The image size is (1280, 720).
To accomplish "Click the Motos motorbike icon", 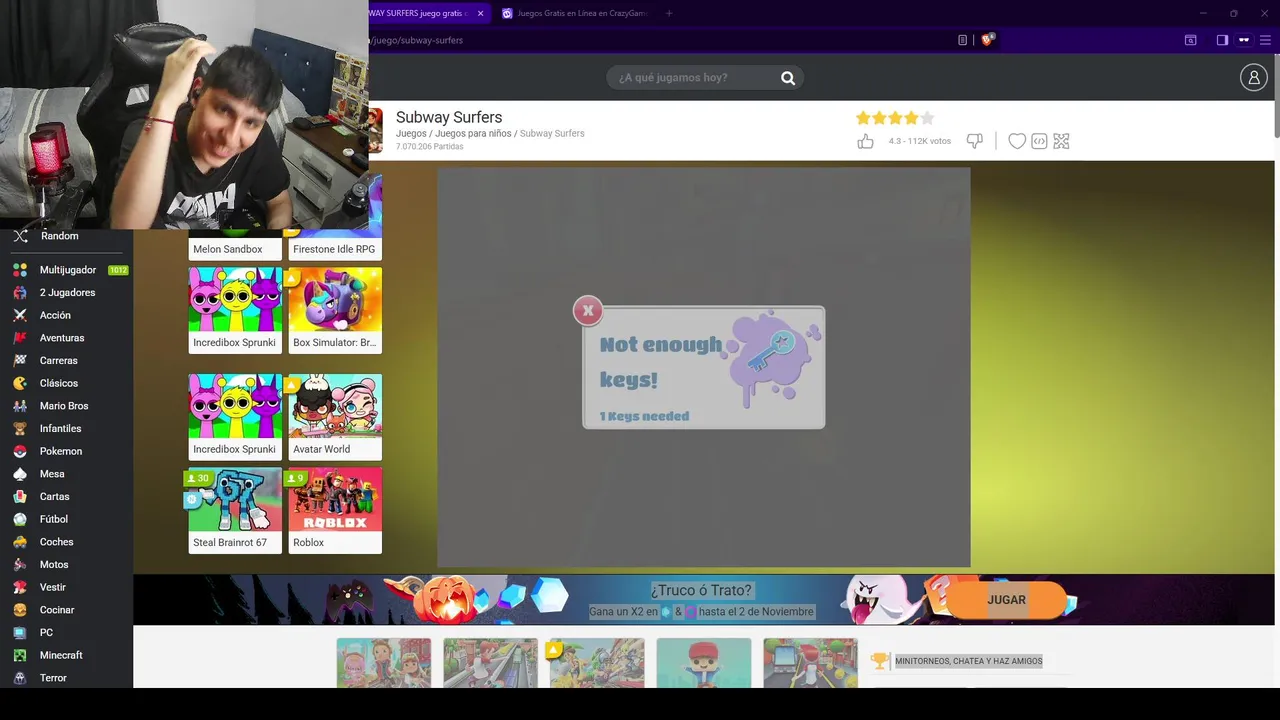I will pos(20,565).
